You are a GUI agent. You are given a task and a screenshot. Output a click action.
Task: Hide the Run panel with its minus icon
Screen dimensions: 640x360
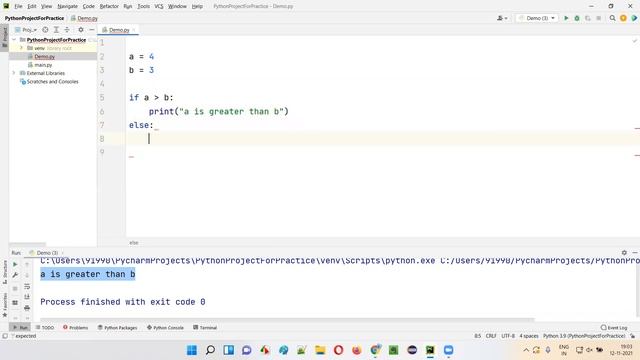click(635, 253)
